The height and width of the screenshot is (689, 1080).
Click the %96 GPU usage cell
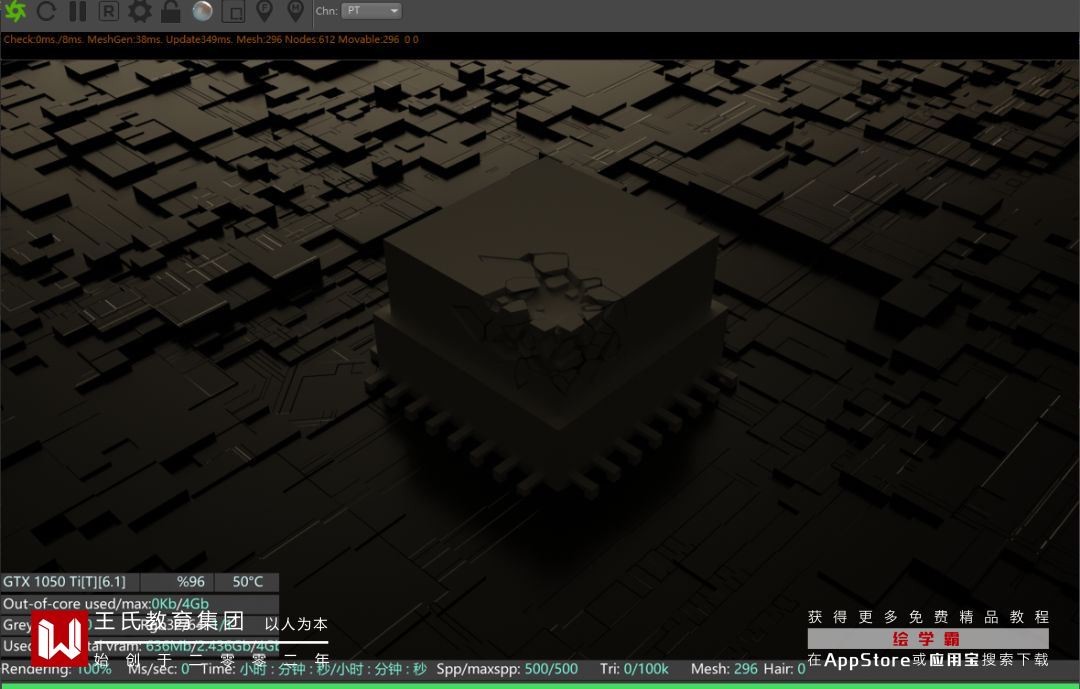pos(190,582)
